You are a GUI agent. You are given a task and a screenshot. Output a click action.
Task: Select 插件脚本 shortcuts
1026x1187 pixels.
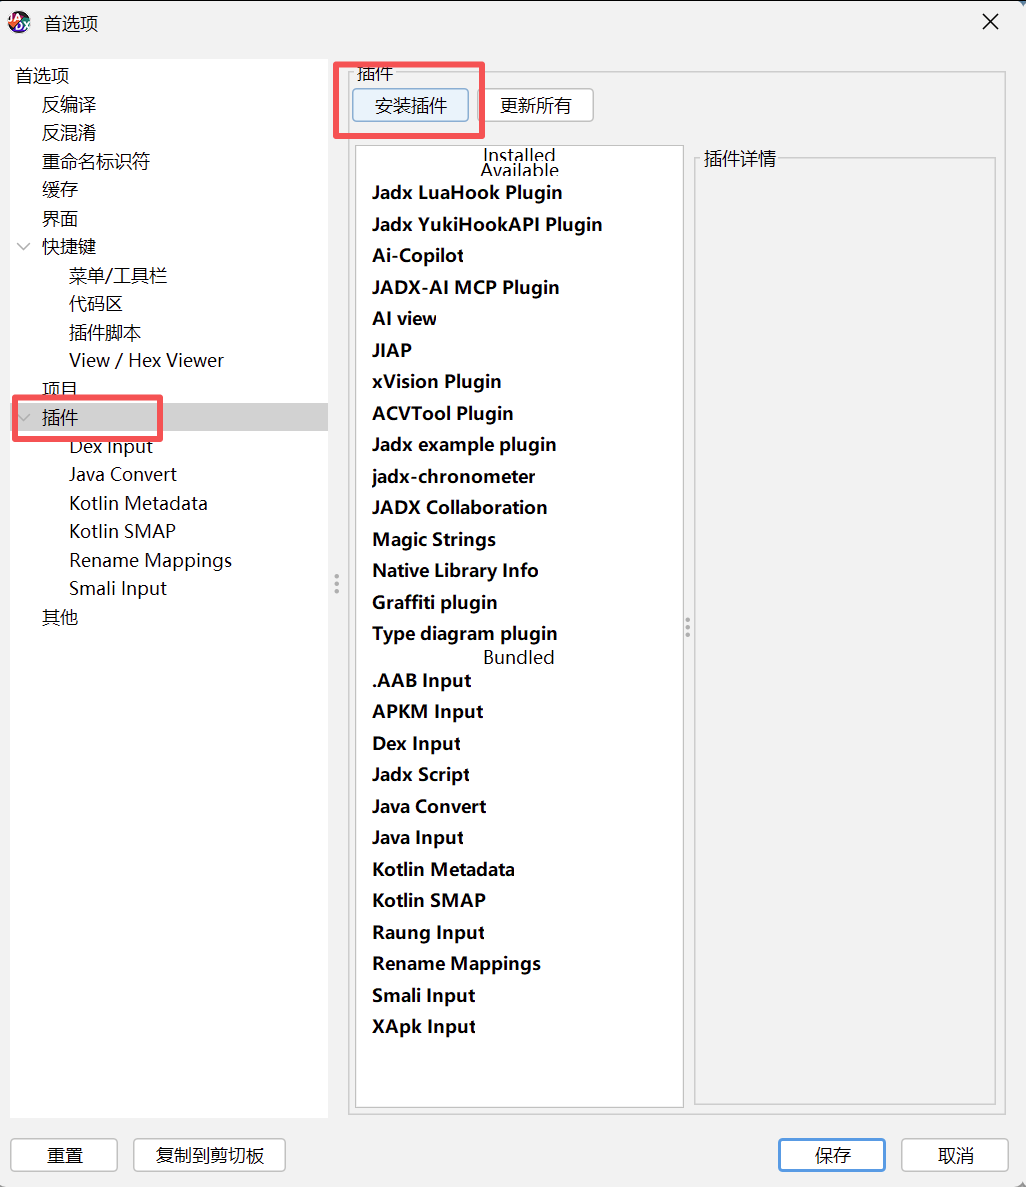point(104,332)
